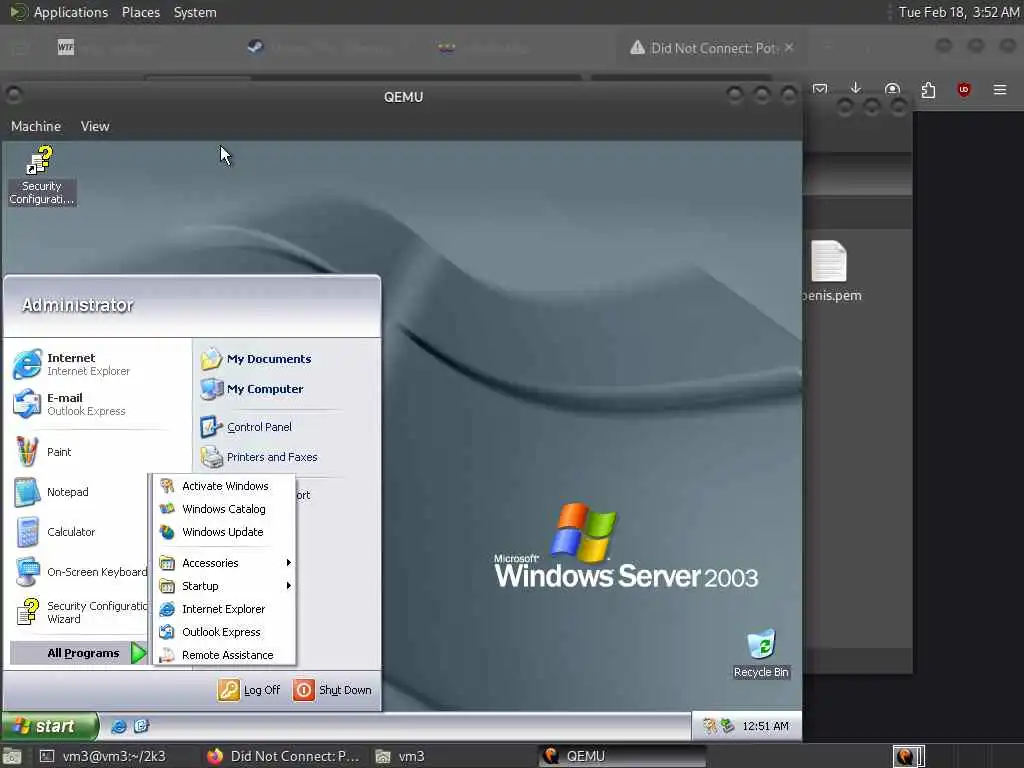Open the Recycle Bin on the desktop
1024x768 pixels.
[x=761, y=654]
